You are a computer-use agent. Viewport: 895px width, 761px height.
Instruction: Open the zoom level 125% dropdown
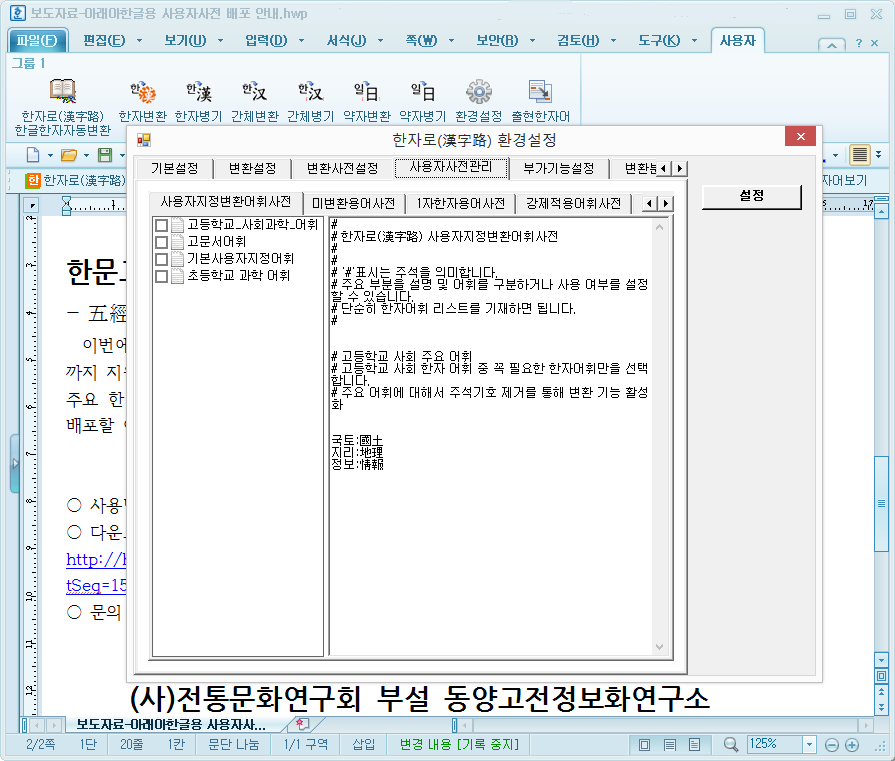tap(810, 744)
